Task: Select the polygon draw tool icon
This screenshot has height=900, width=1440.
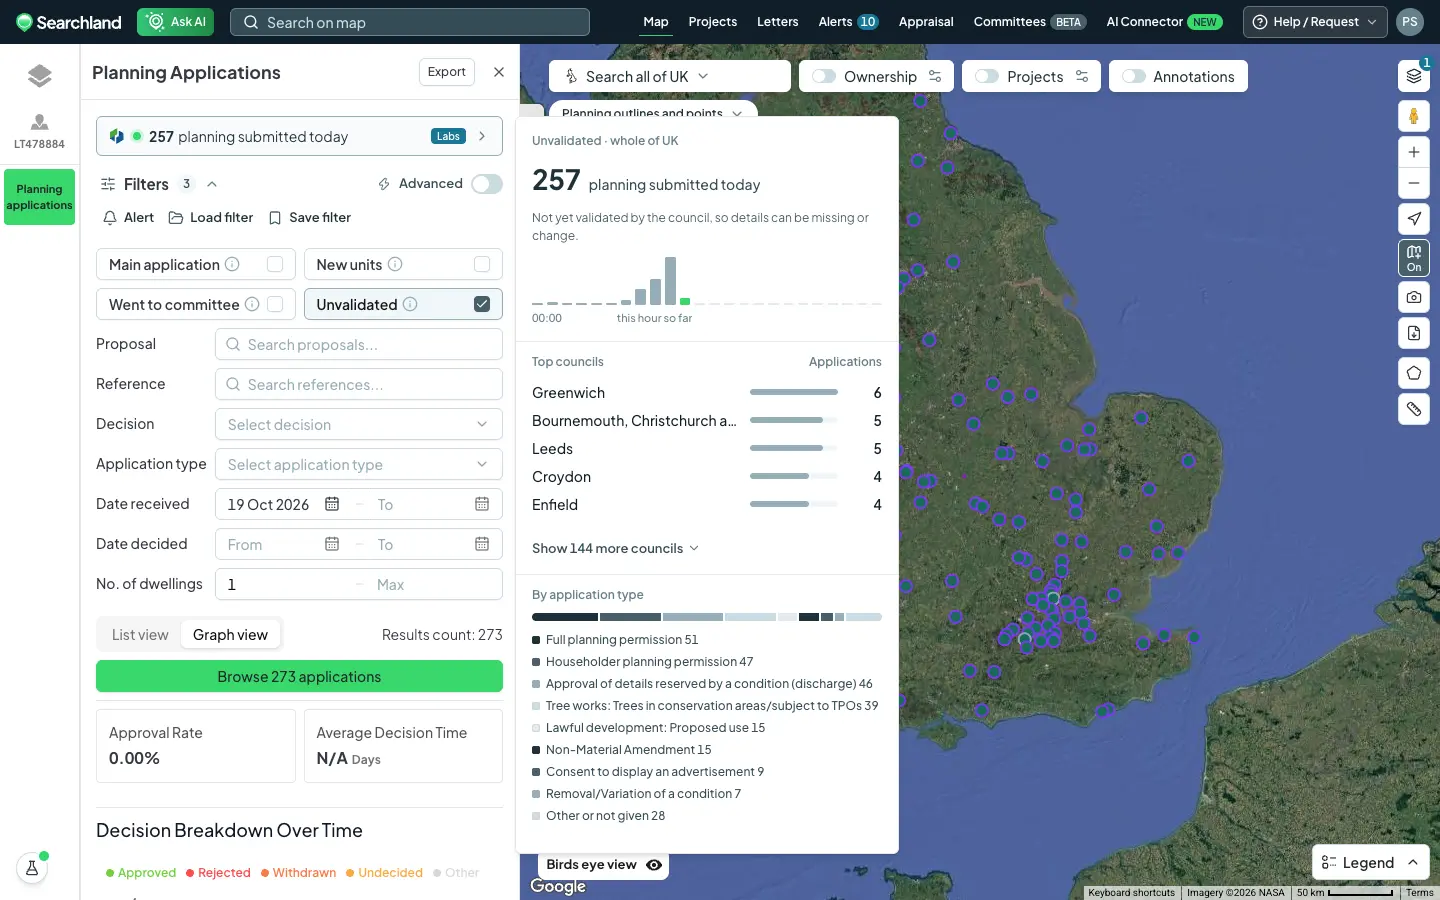Action: coord(1413,373)
